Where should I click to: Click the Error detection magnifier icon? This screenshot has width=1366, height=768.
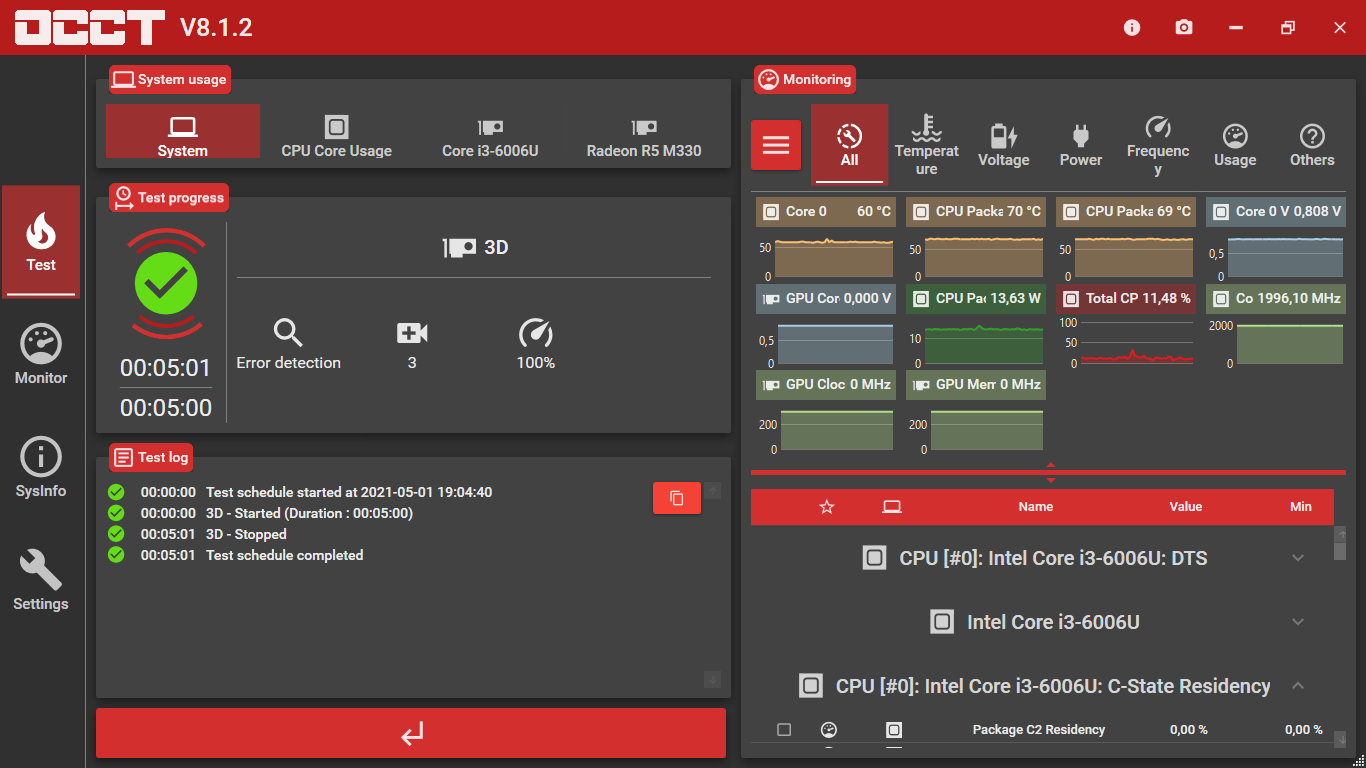288,333
